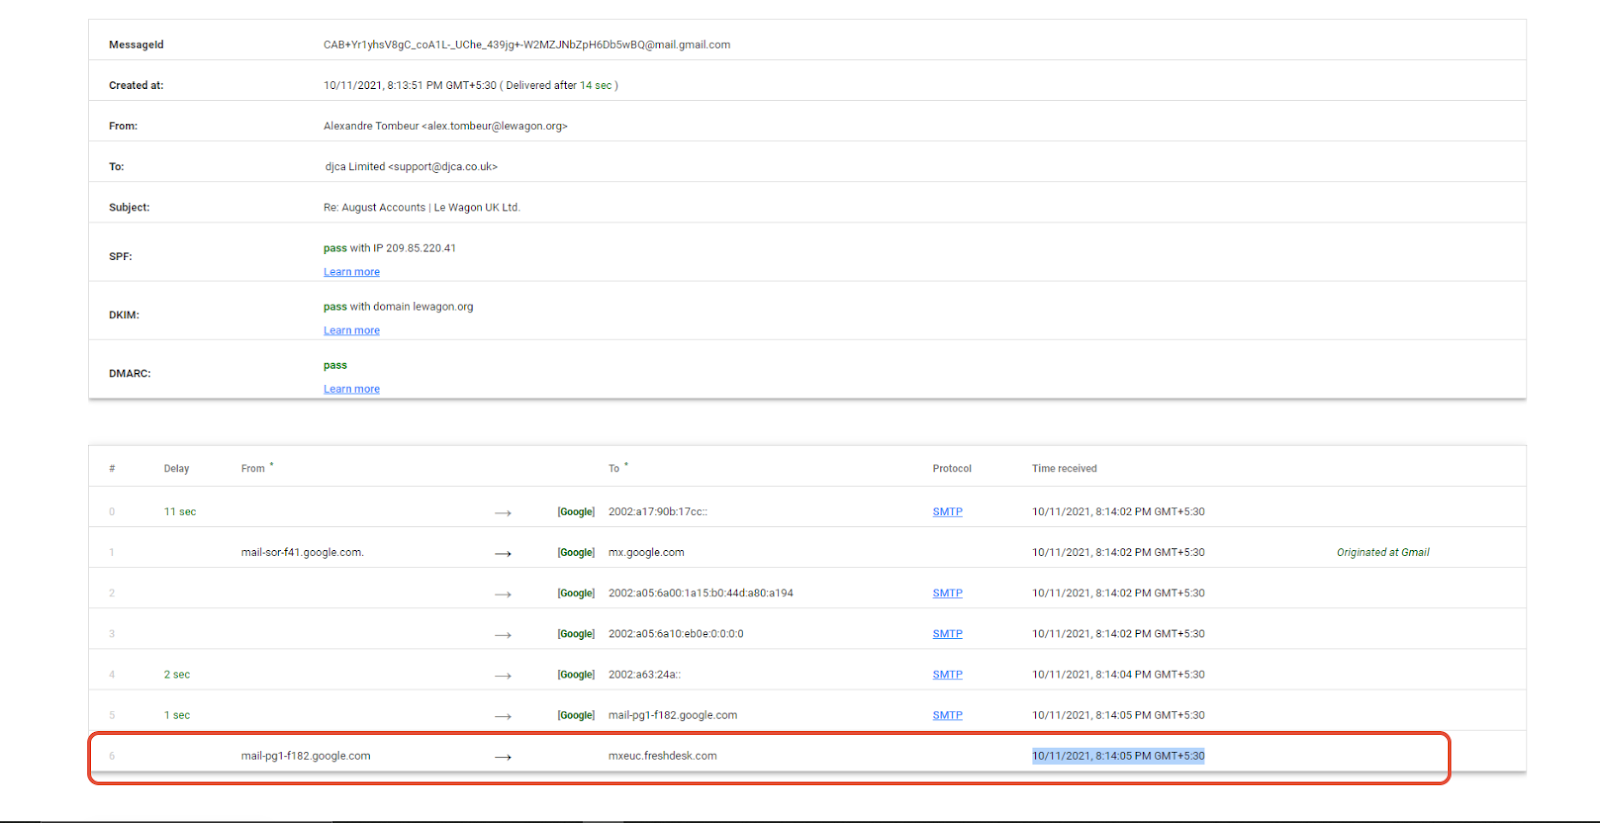Open the DMARC Learn more link
1600x823 pixels.
(x=351, y=390)
